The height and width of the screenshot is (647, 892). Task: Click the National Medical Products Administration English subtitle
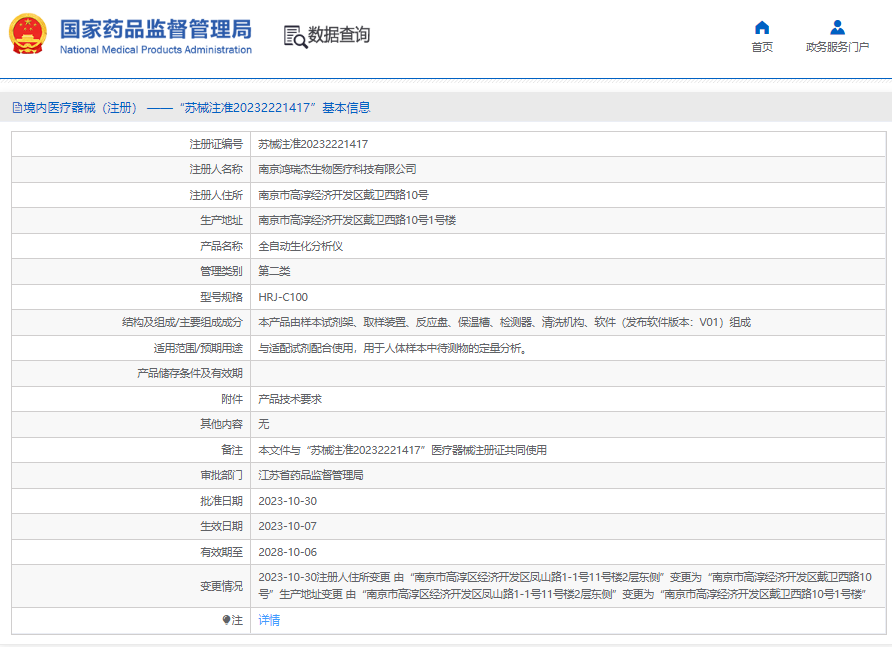(156, 50)
